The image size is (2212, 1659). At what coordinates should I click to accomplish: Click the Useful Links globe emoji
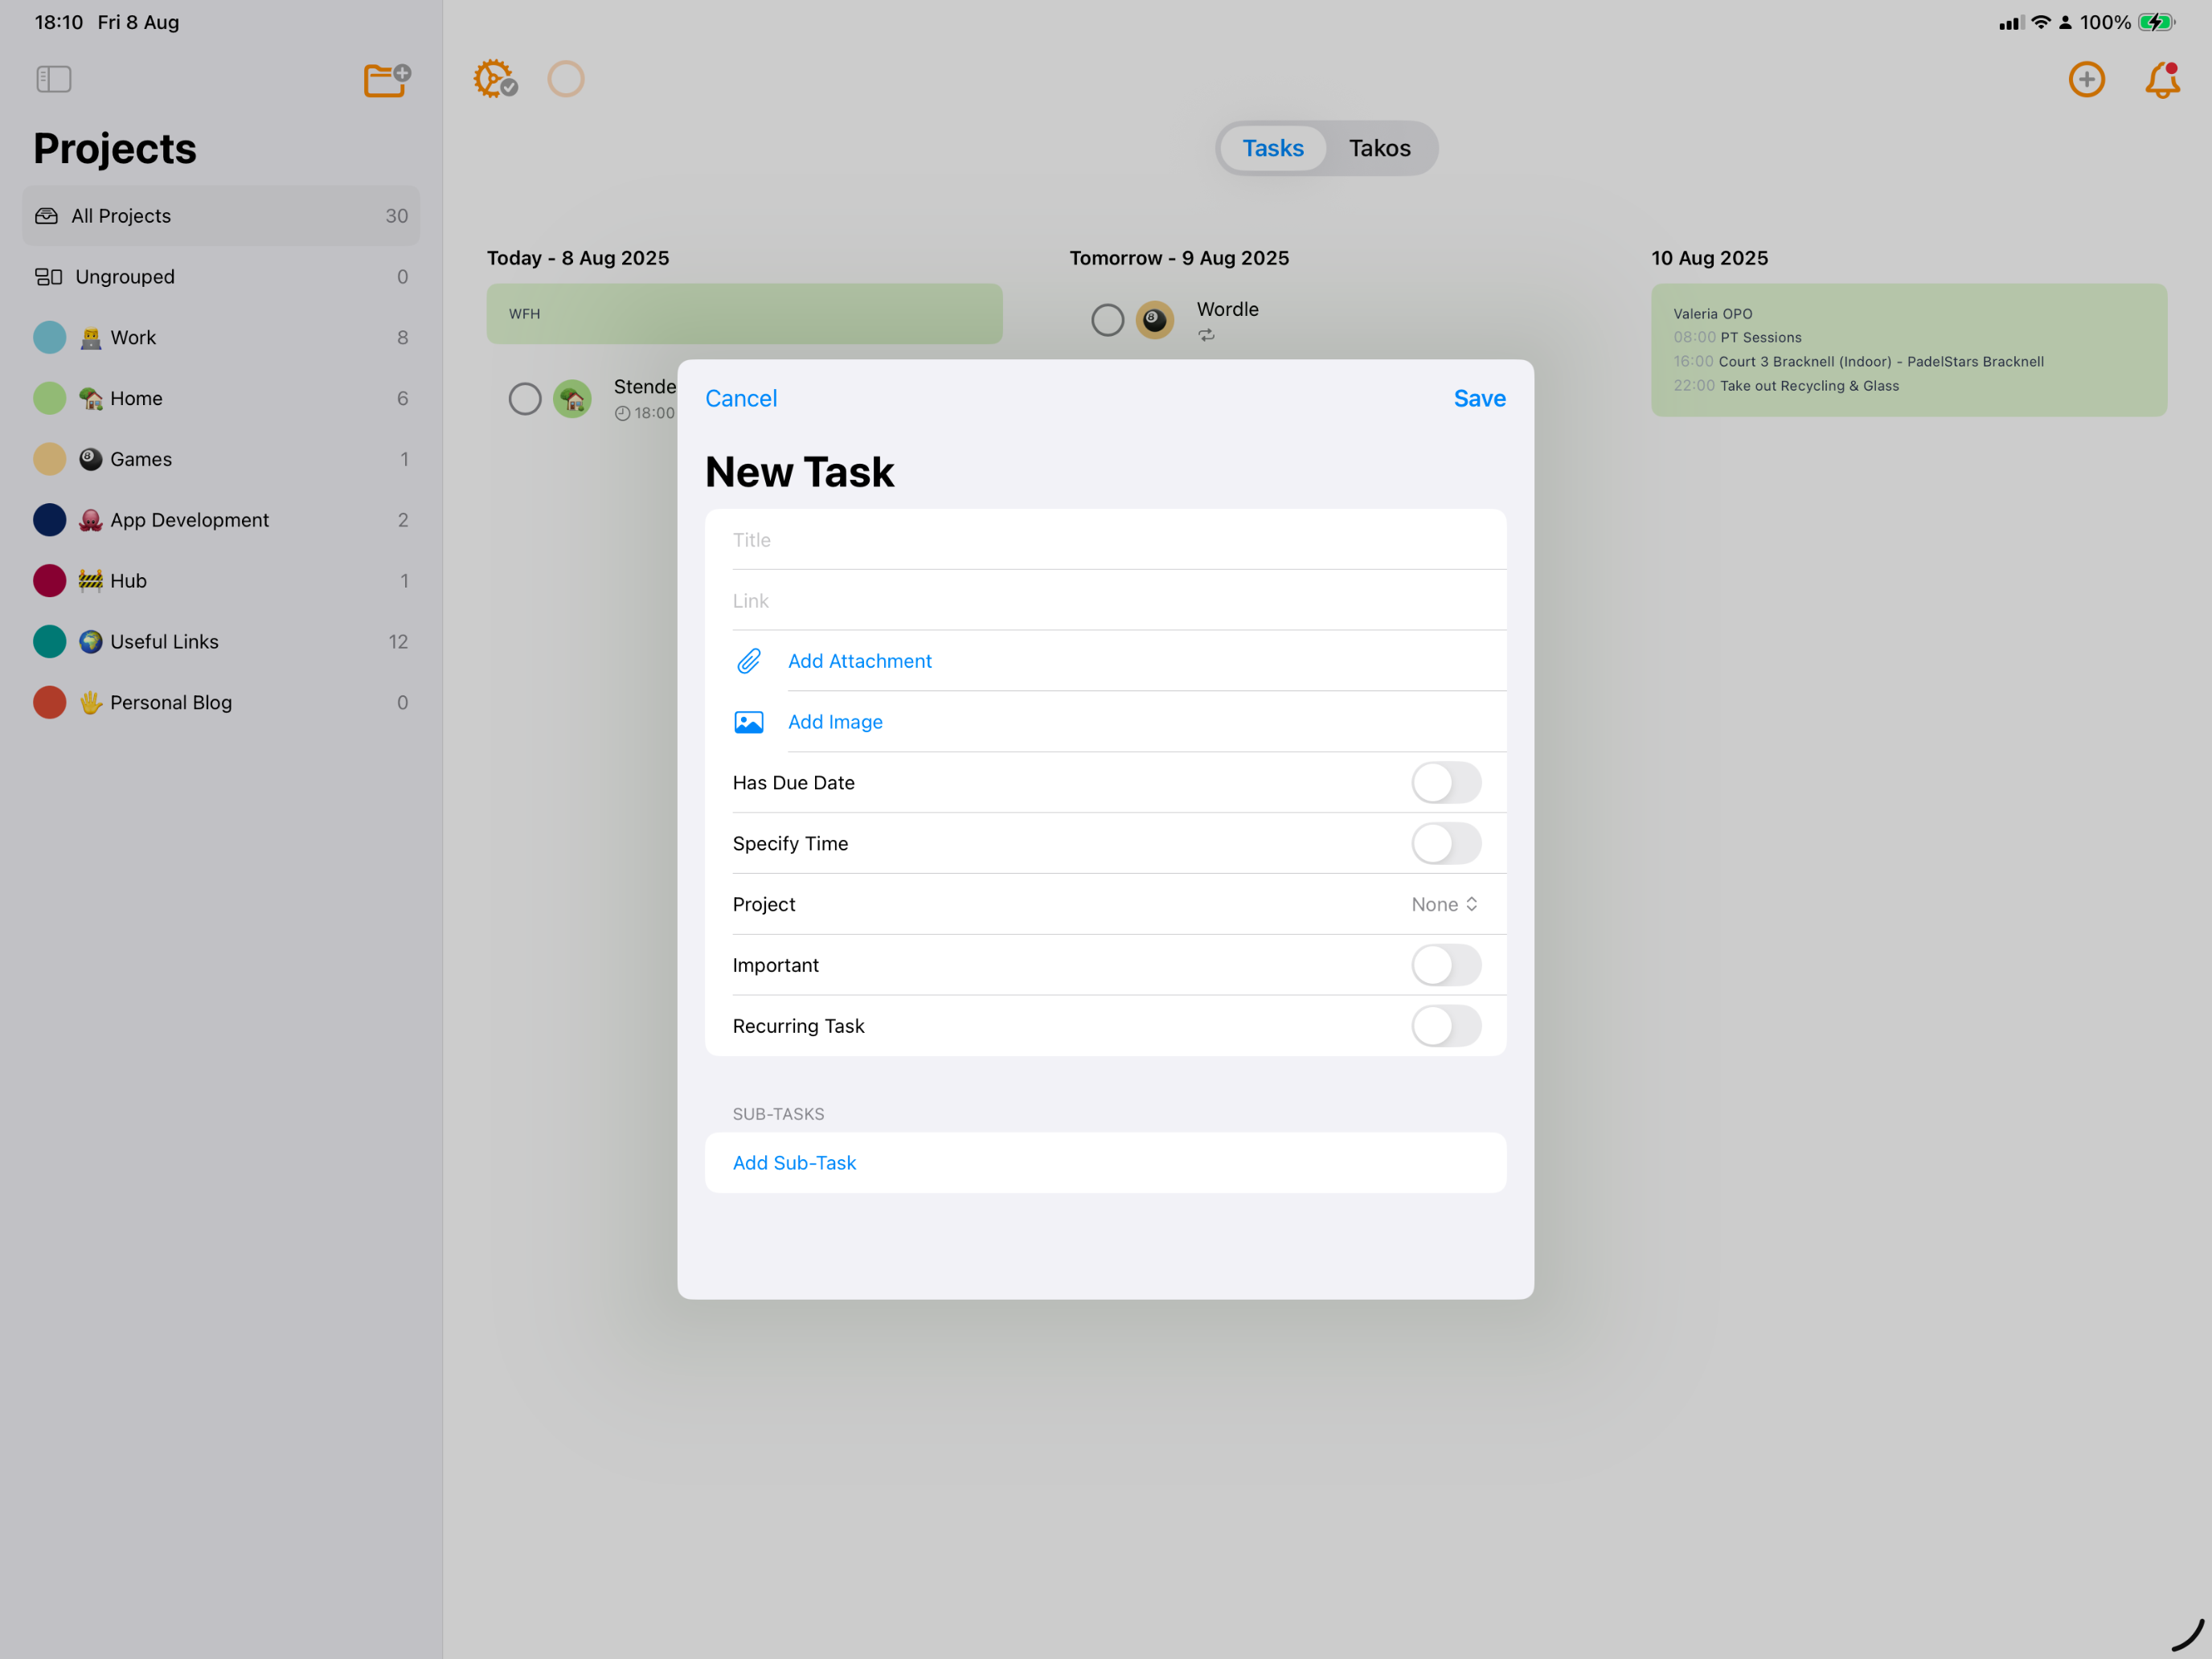pos(91,642)
